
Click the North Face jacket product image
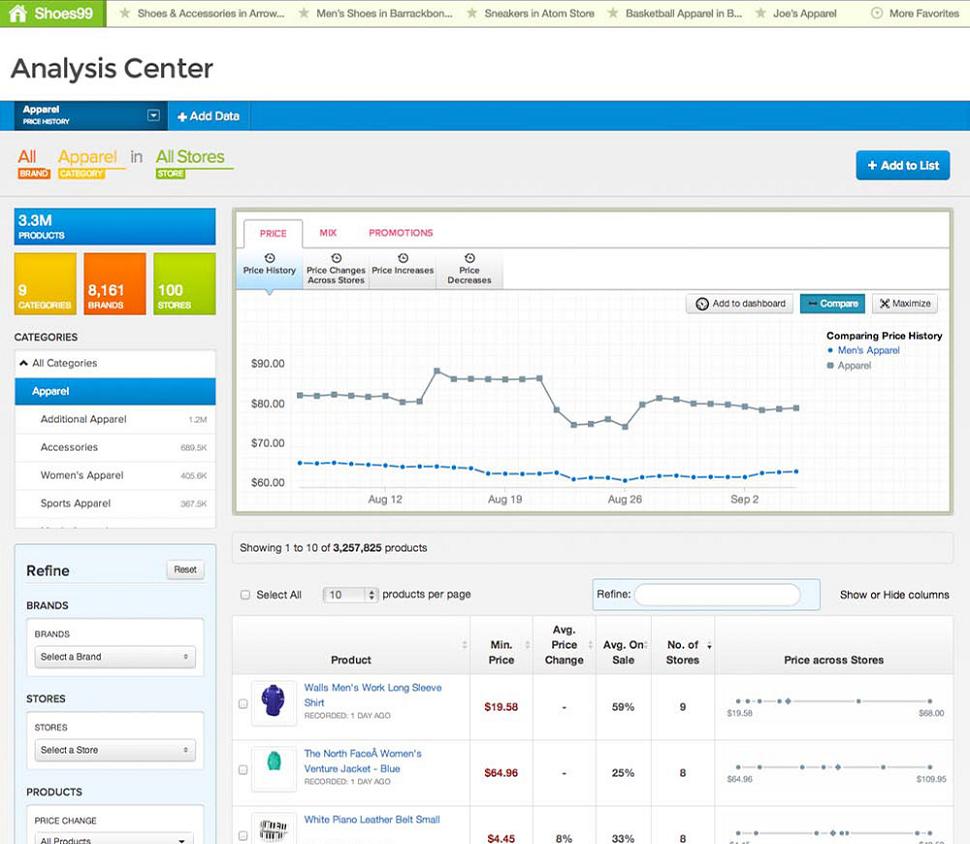(x=273, y=766)
